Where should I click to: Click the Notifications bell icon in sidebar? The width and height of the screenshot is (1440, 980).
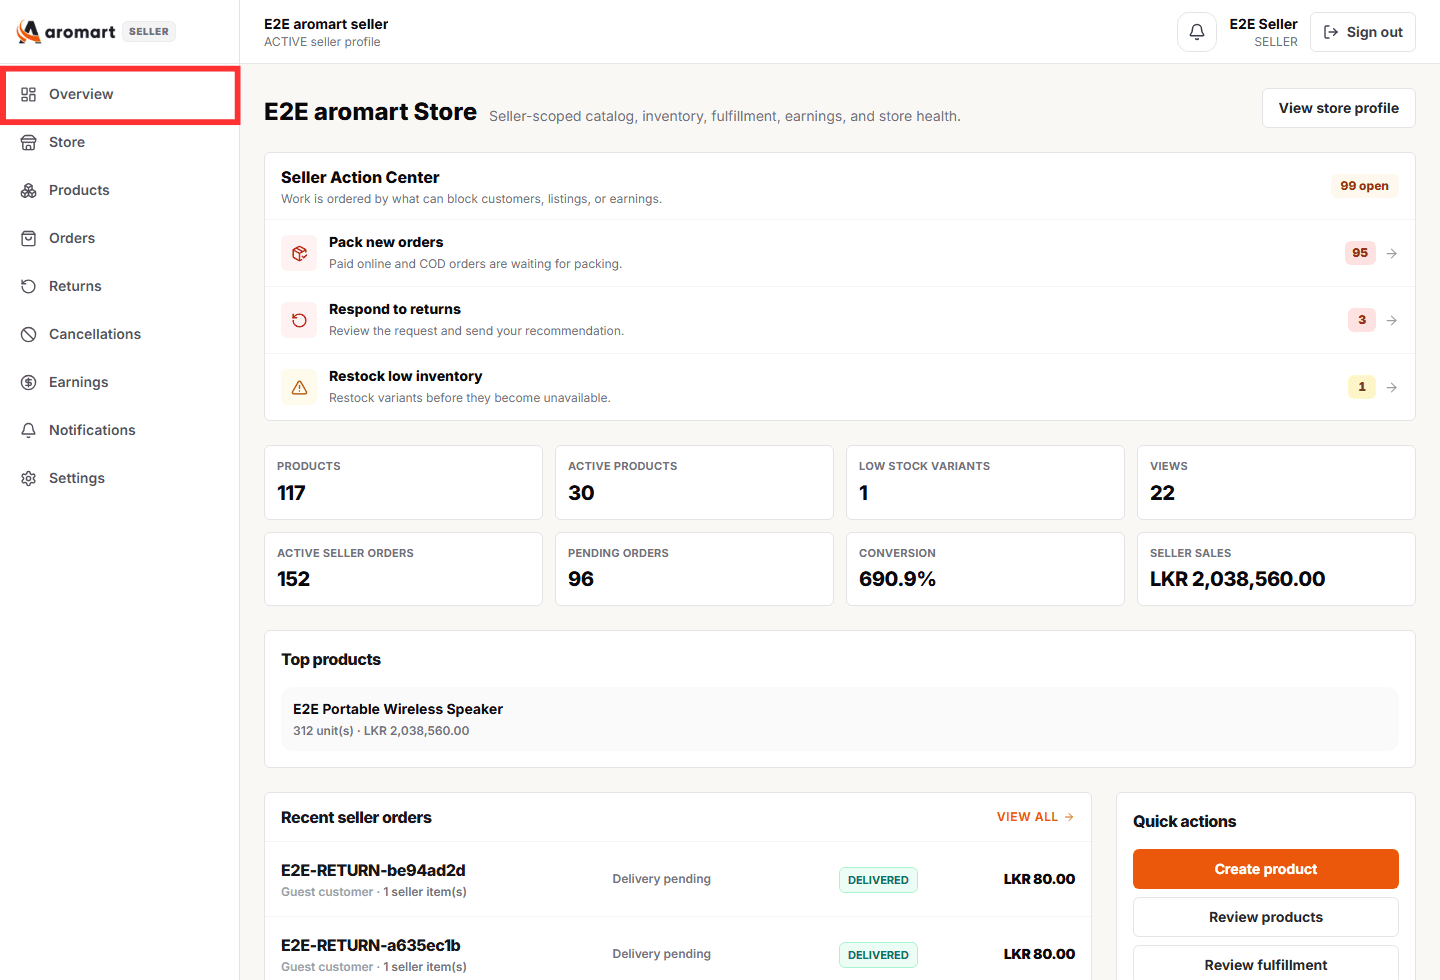pos(28,430)
